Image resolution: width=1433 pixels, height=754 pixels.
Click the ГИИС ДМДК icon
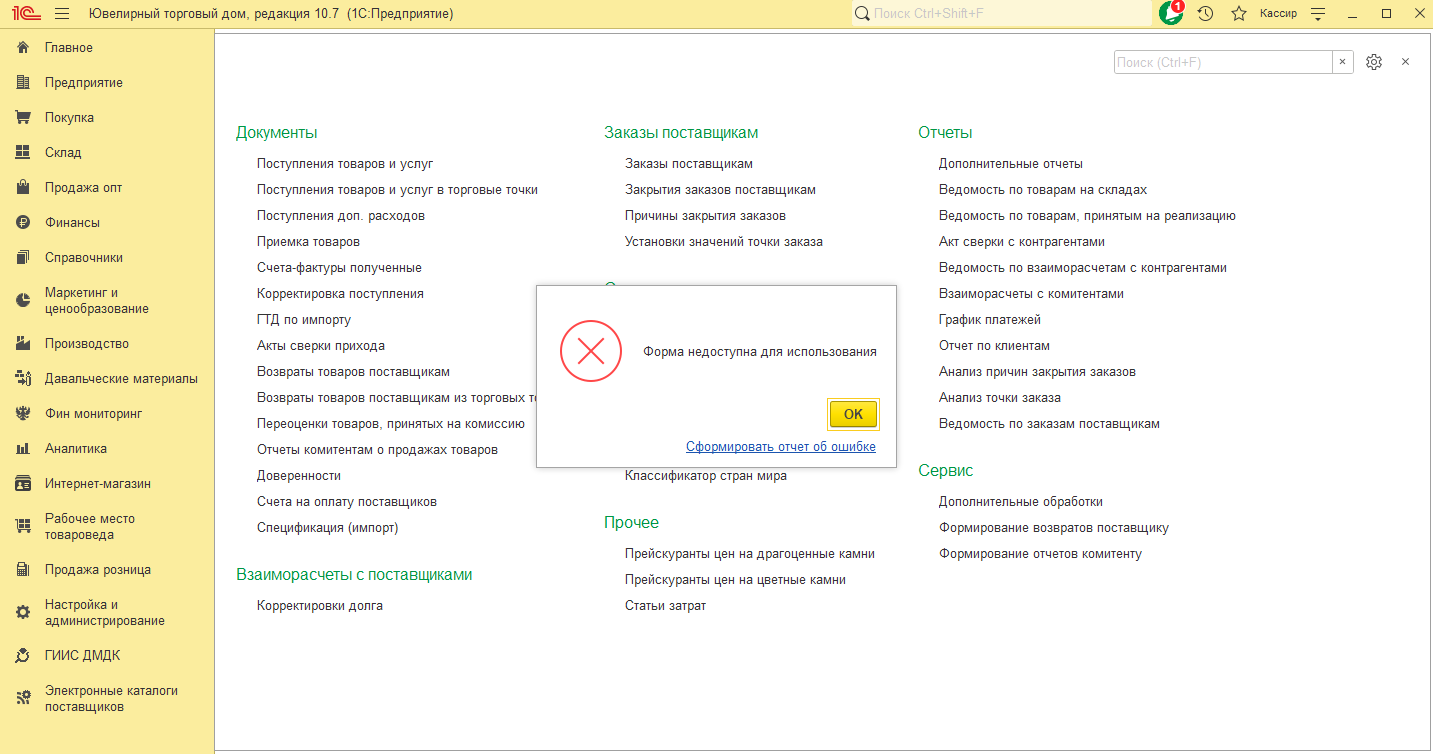tap(23, 656)
